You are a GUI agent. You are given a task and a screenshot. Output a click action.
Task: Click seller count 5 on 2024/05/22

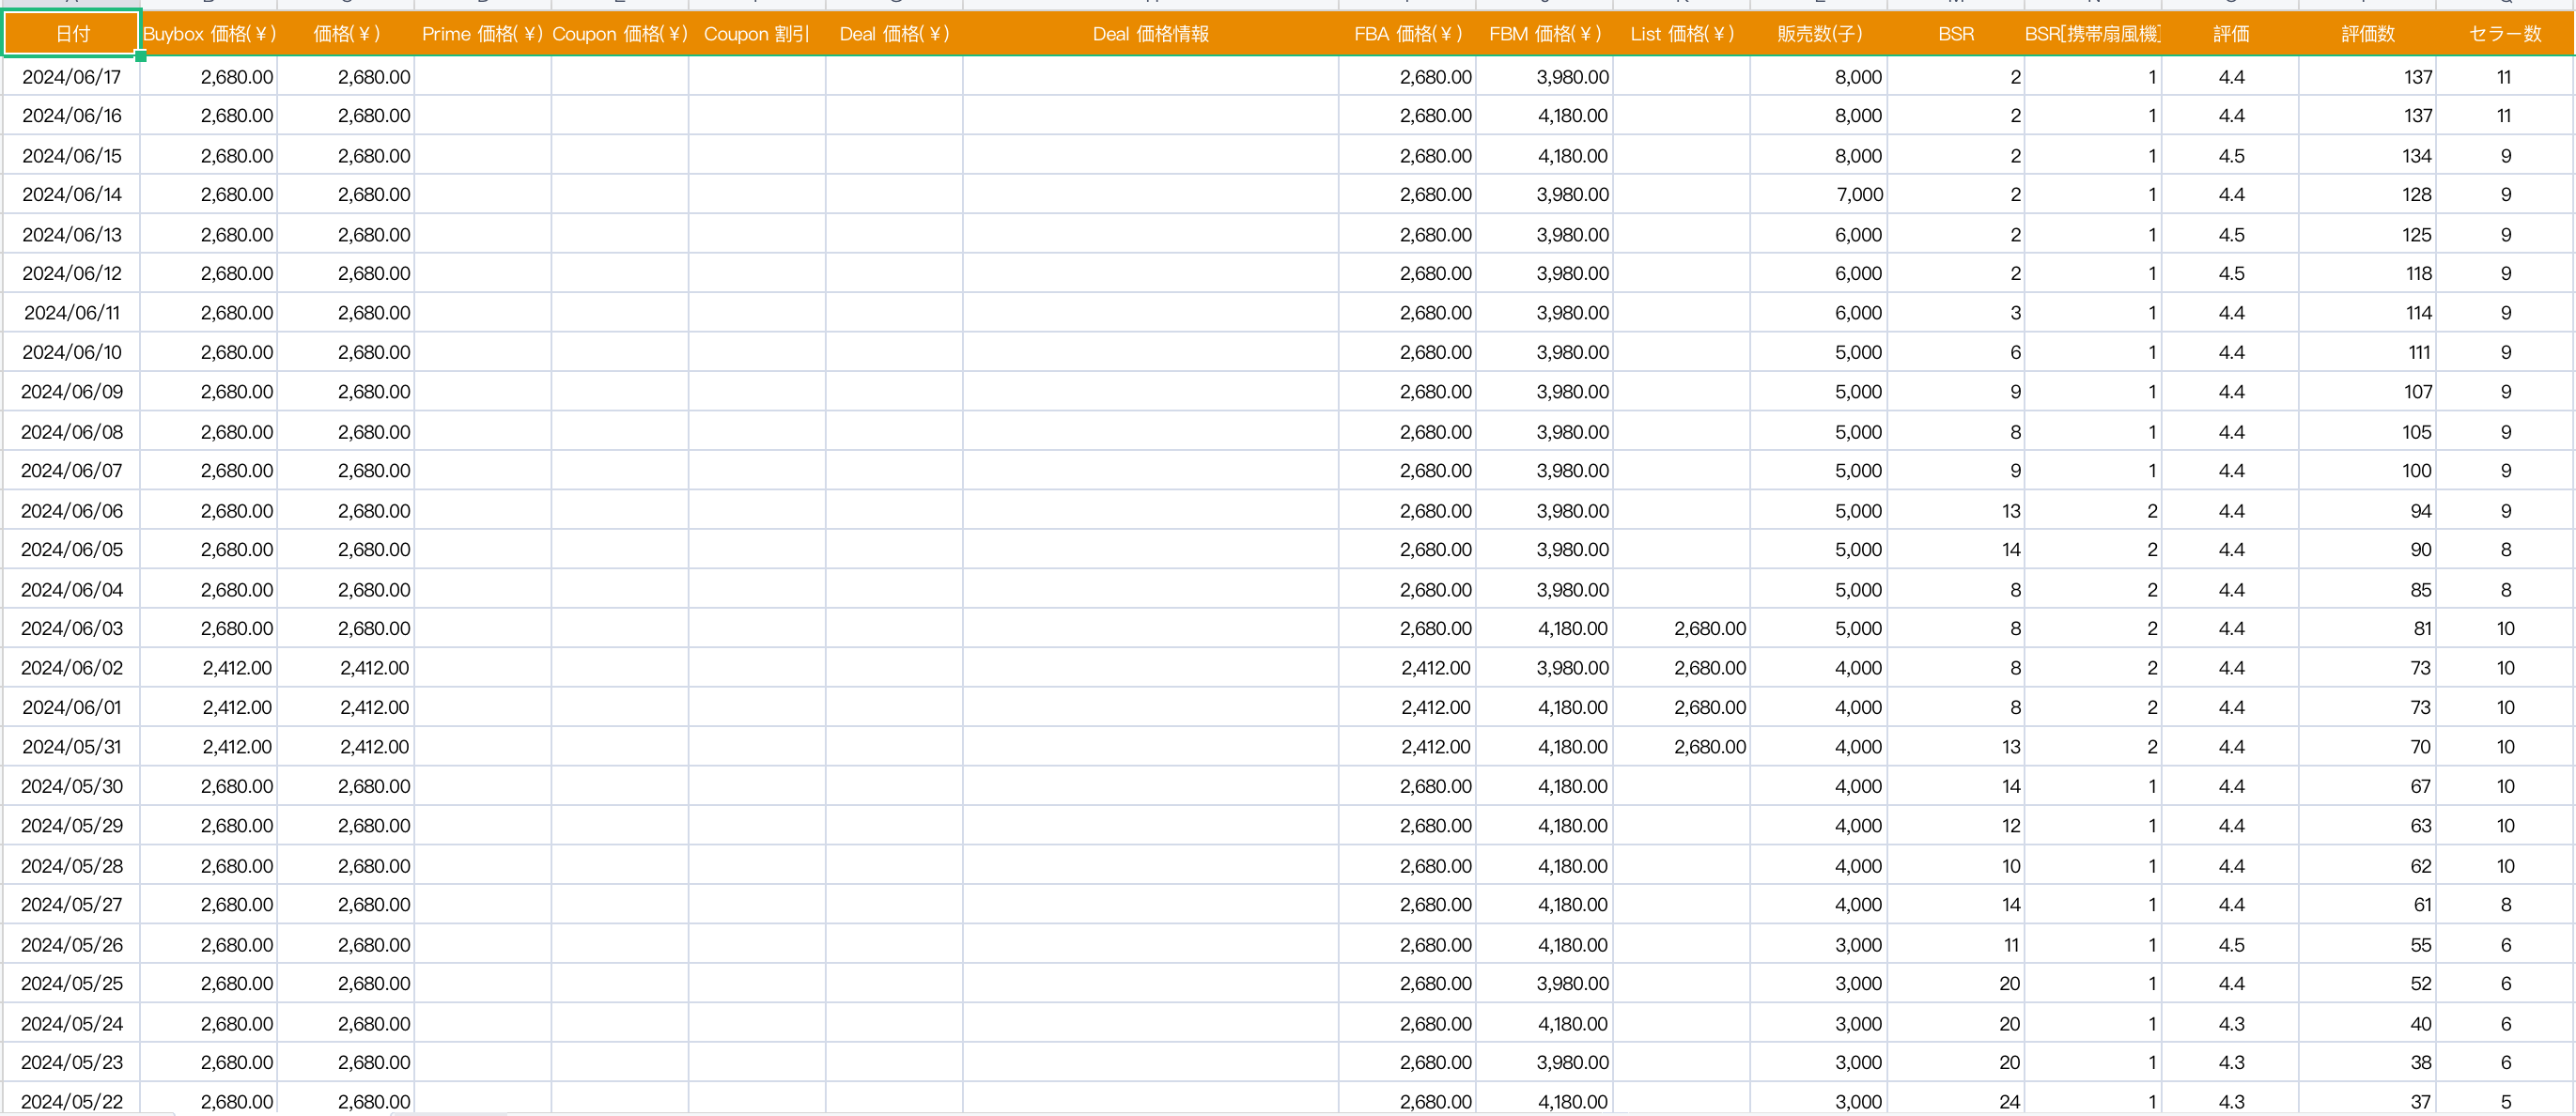(x=2504, y=1101)
